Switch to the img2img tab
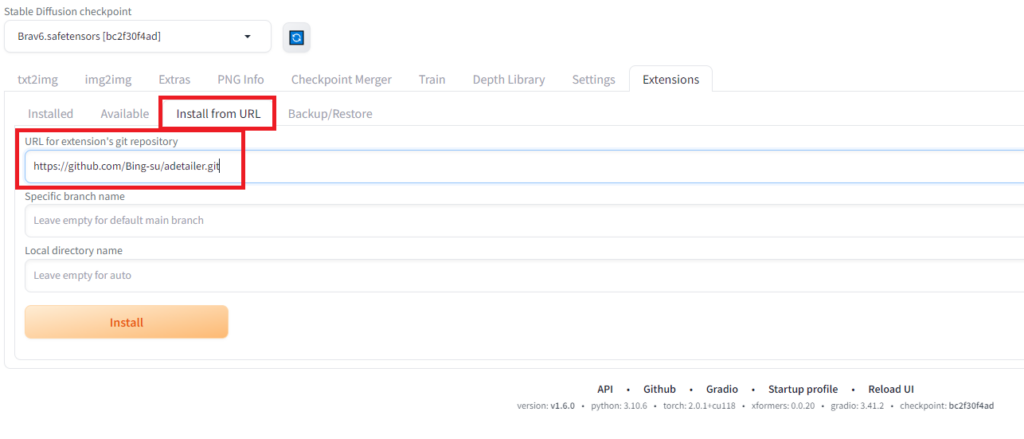The width and height of the screenshot is (1024, 439). (x=108, y=80)
